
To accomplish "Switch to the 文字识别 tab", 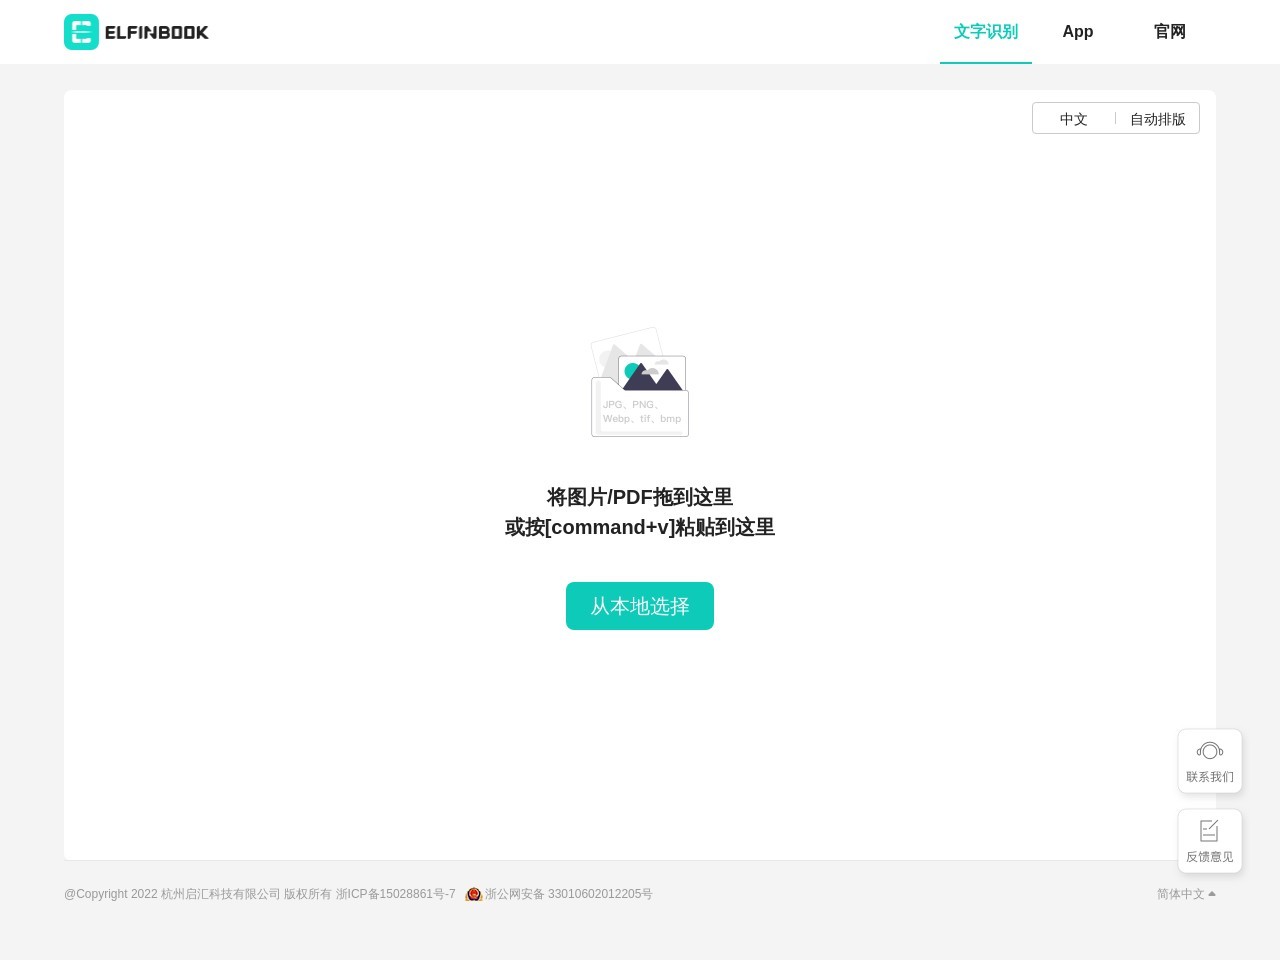I will pos(985,32).
